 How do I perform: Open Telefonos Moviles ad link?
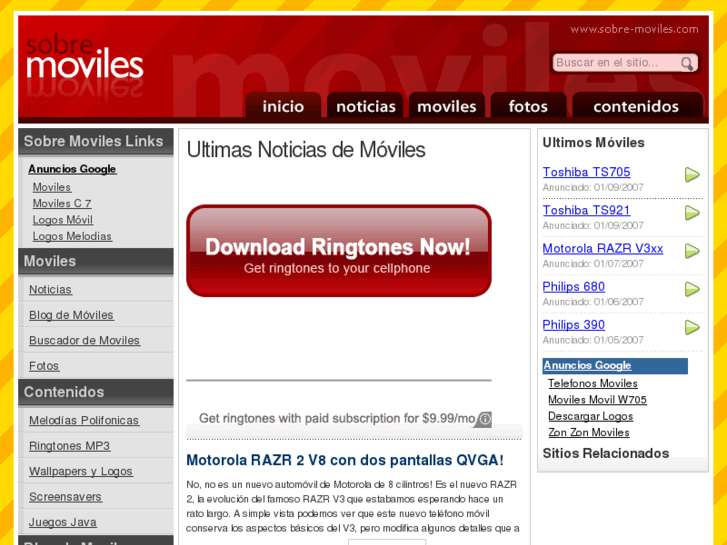[593, 384]
